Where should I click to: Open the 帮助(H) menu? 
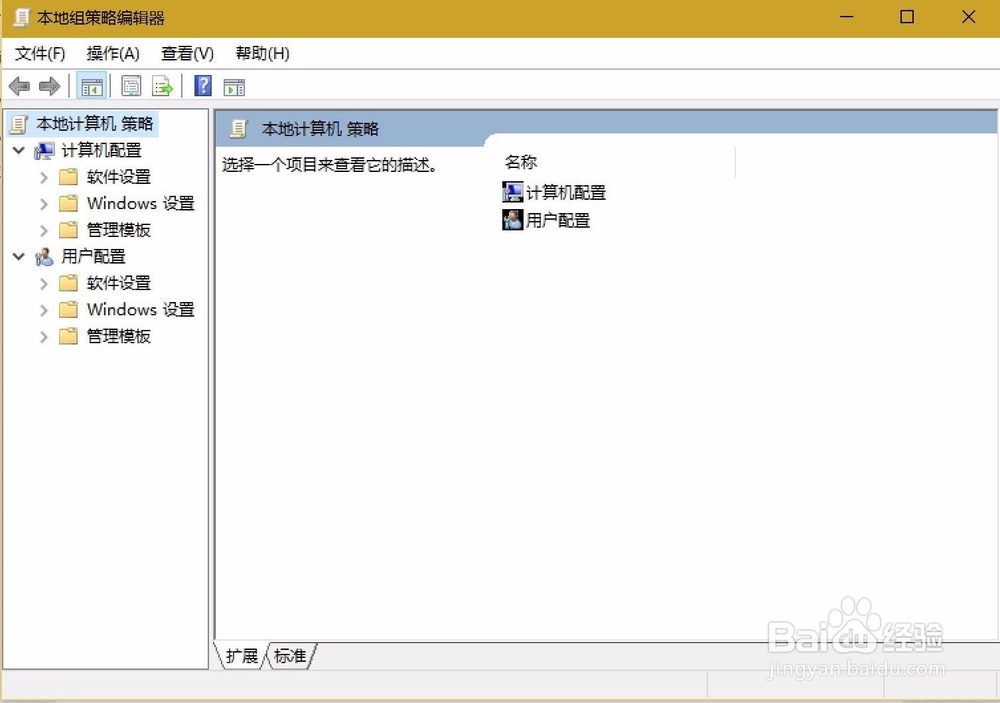262,54
